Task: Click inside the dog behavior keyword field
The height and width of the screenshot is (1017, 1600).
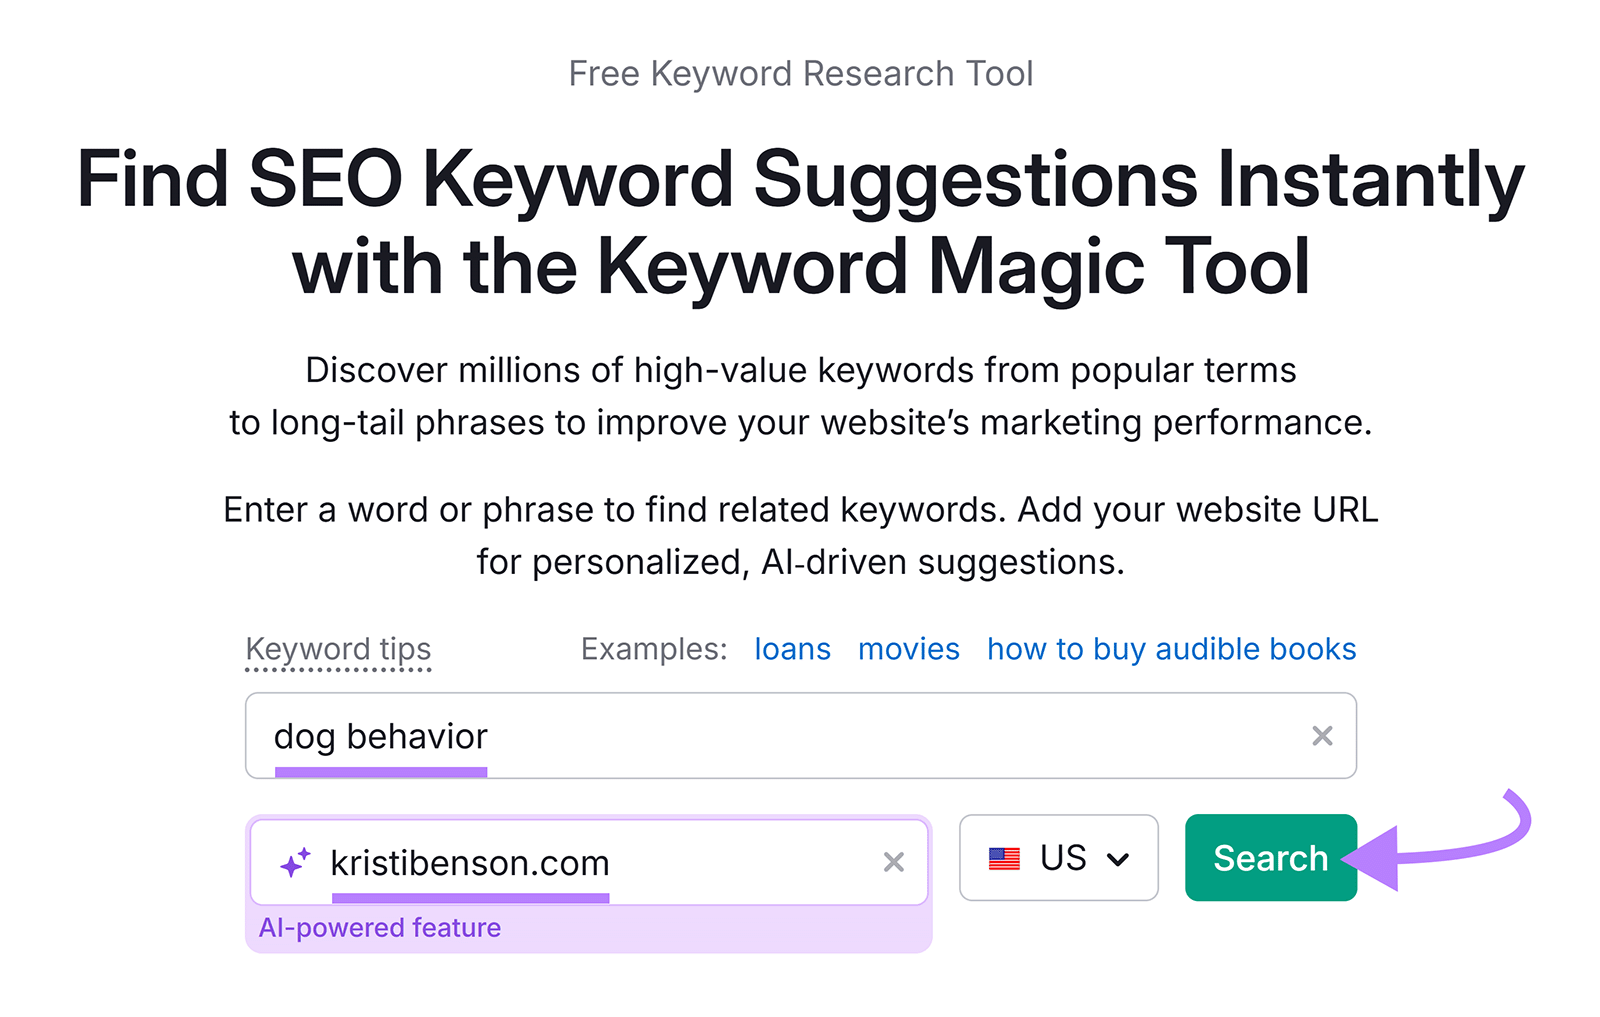Action: click(x=700, y=736)
